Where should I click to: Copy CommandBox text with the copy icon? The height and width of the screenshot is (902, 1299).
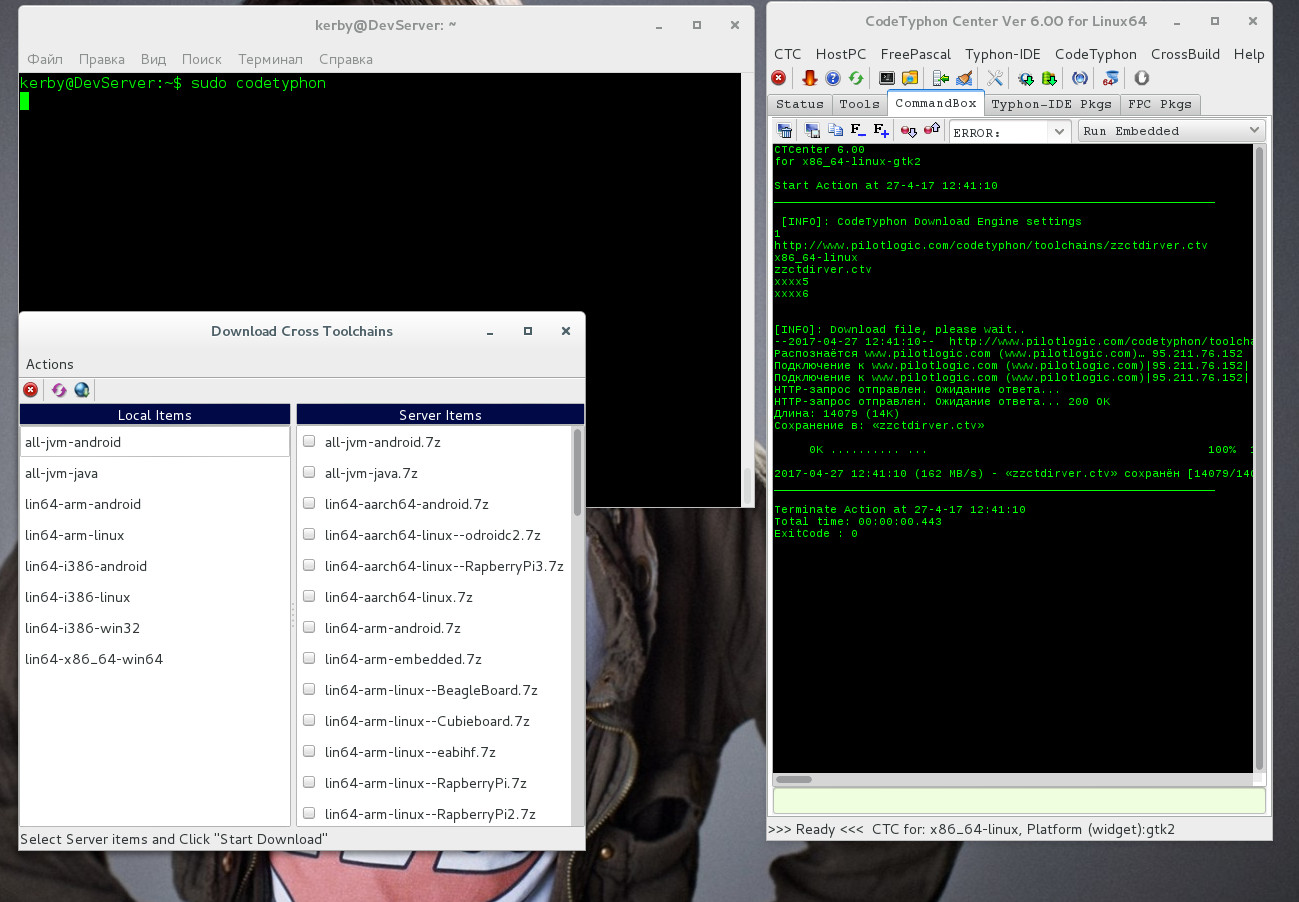(x=835, y=130)
